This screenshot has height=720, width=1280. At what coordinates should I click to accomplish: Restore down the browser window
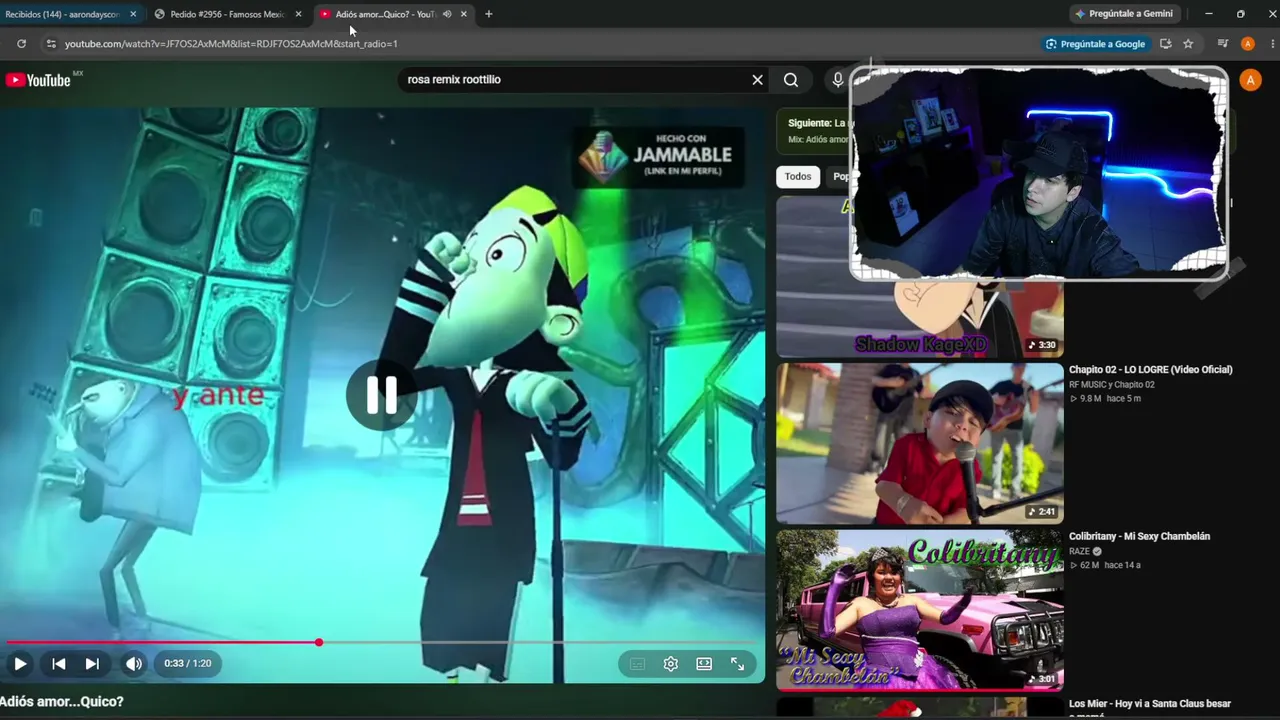[1240, 14]
